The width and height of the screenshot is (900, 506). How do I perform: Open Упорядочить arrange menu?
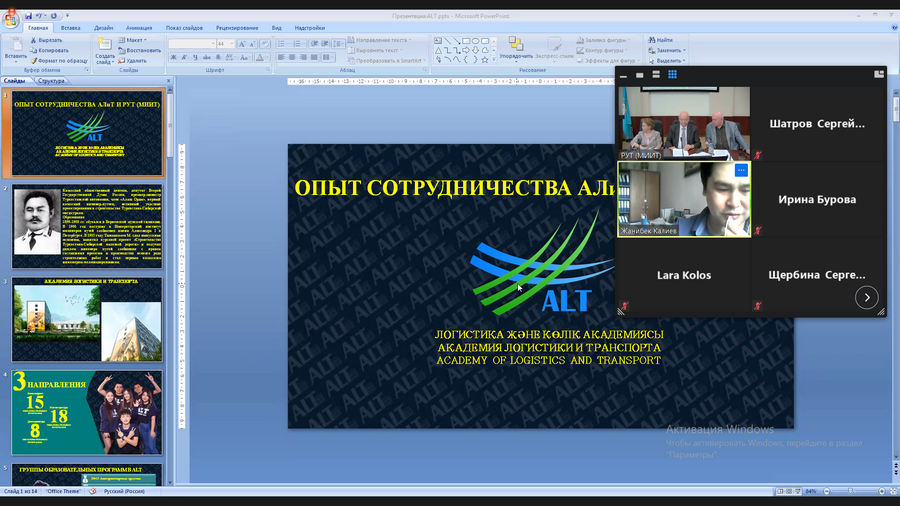515,48
